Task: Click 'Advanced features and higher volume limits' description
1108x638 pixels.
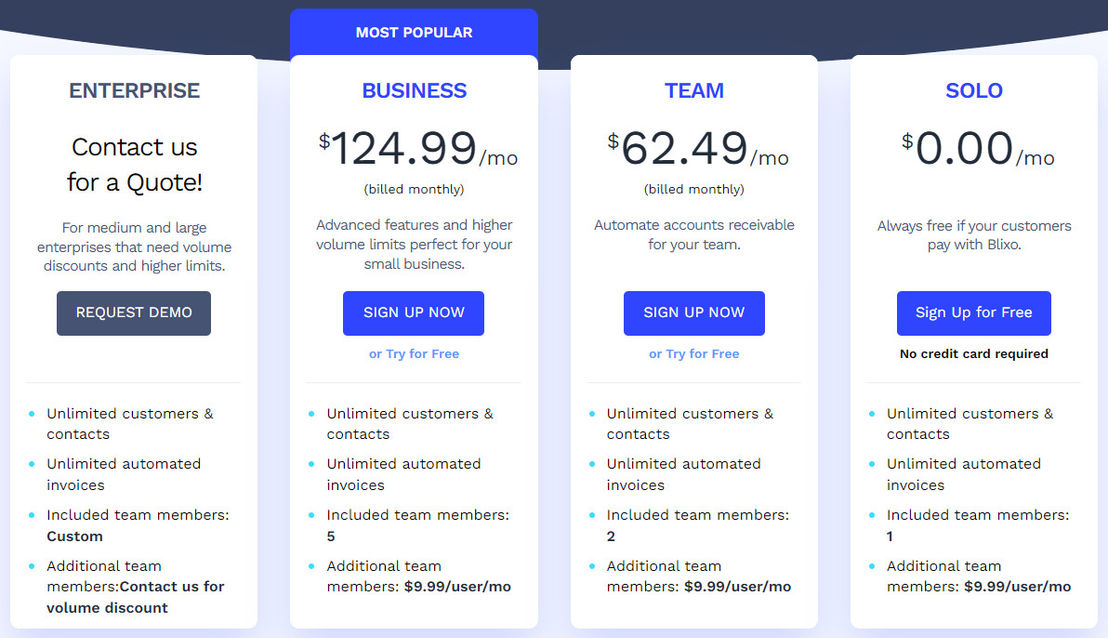Action: click(x=414, y=244)
